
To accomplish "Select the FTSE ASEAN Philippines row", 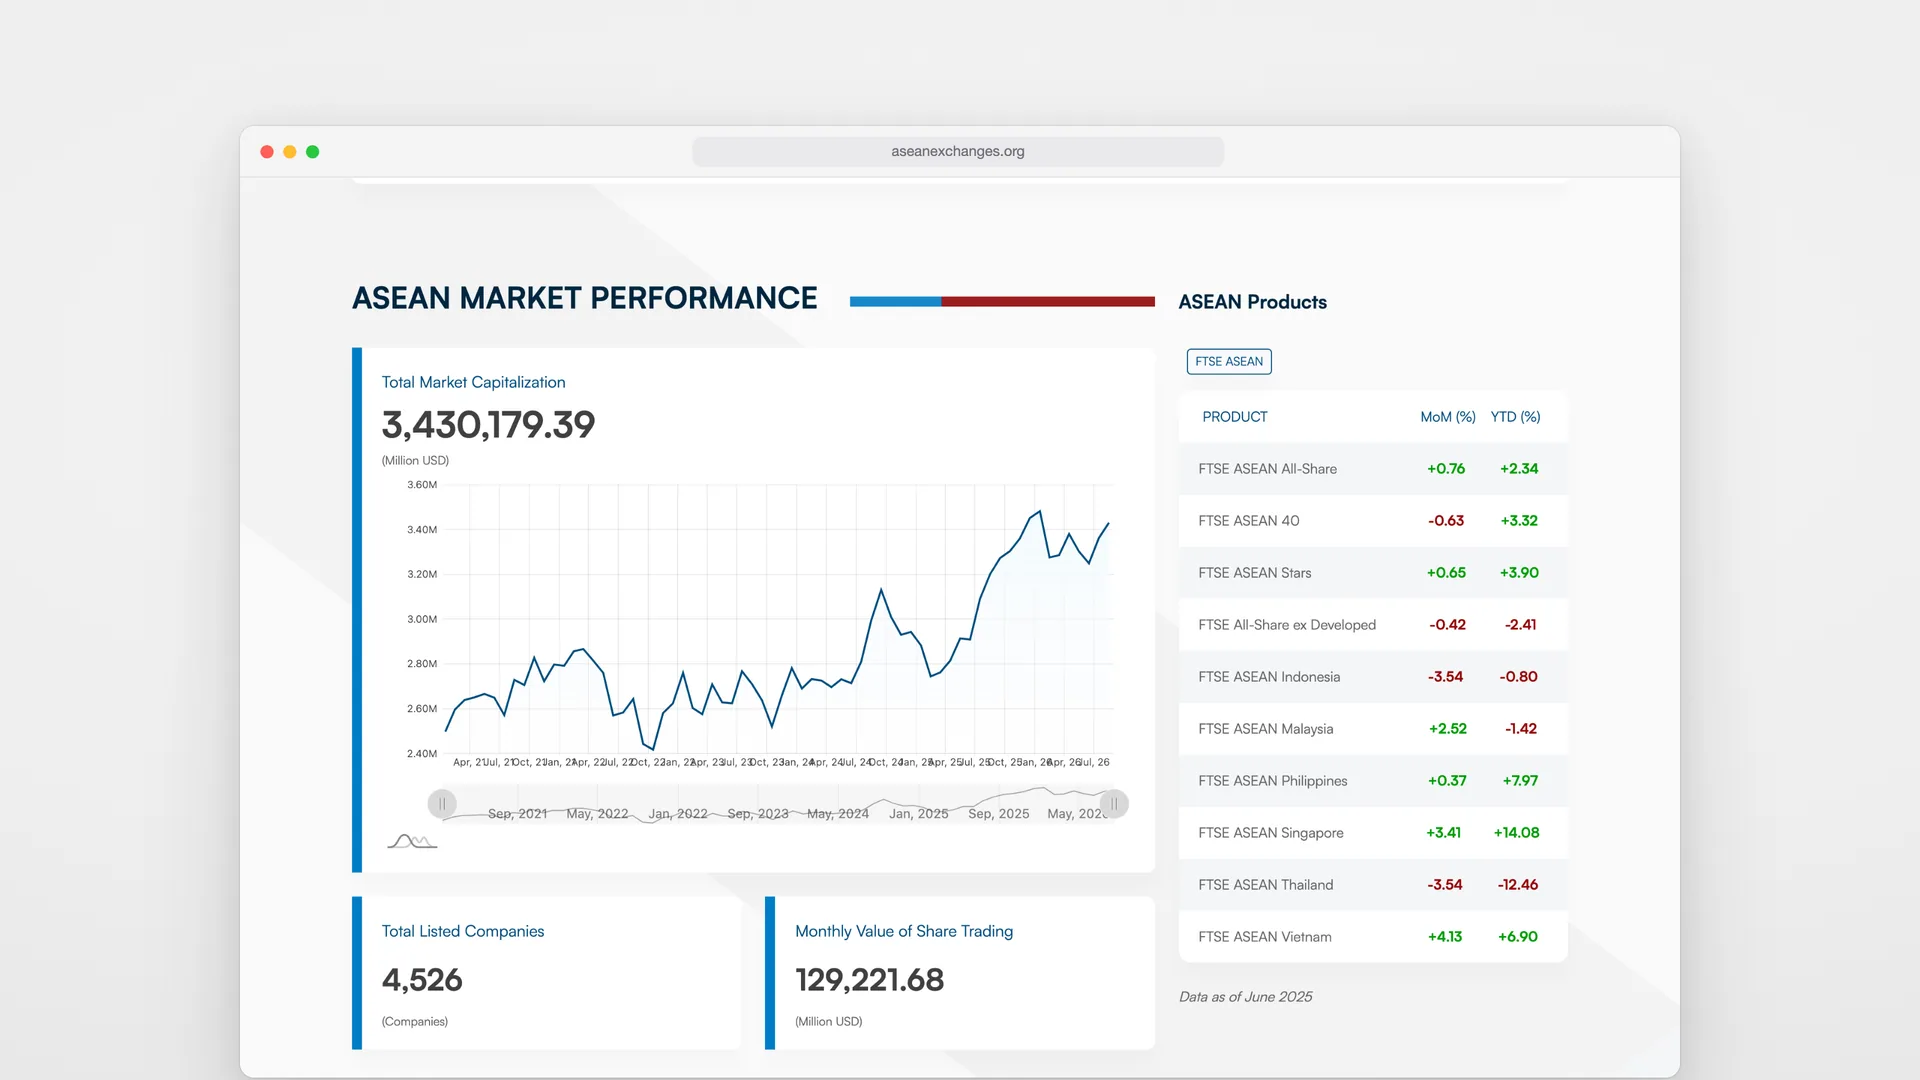I will tap(1373, 781).
